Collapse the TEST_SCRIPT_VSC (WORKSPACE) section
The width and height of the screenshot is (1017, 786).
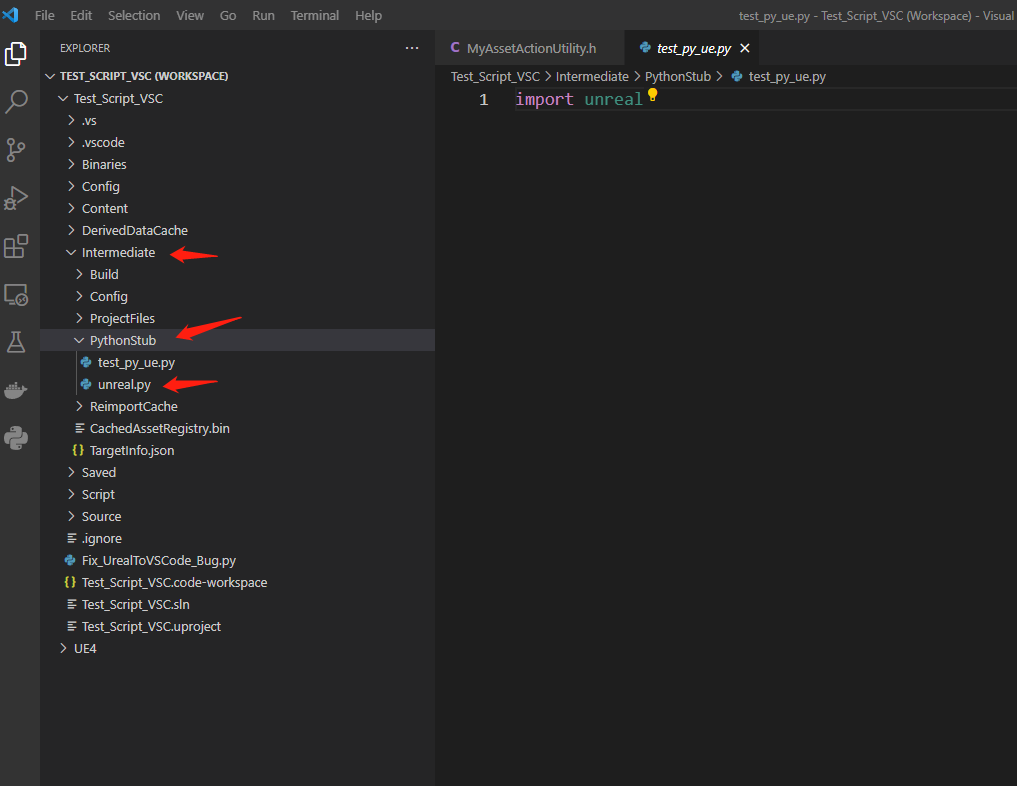(50, 76)
